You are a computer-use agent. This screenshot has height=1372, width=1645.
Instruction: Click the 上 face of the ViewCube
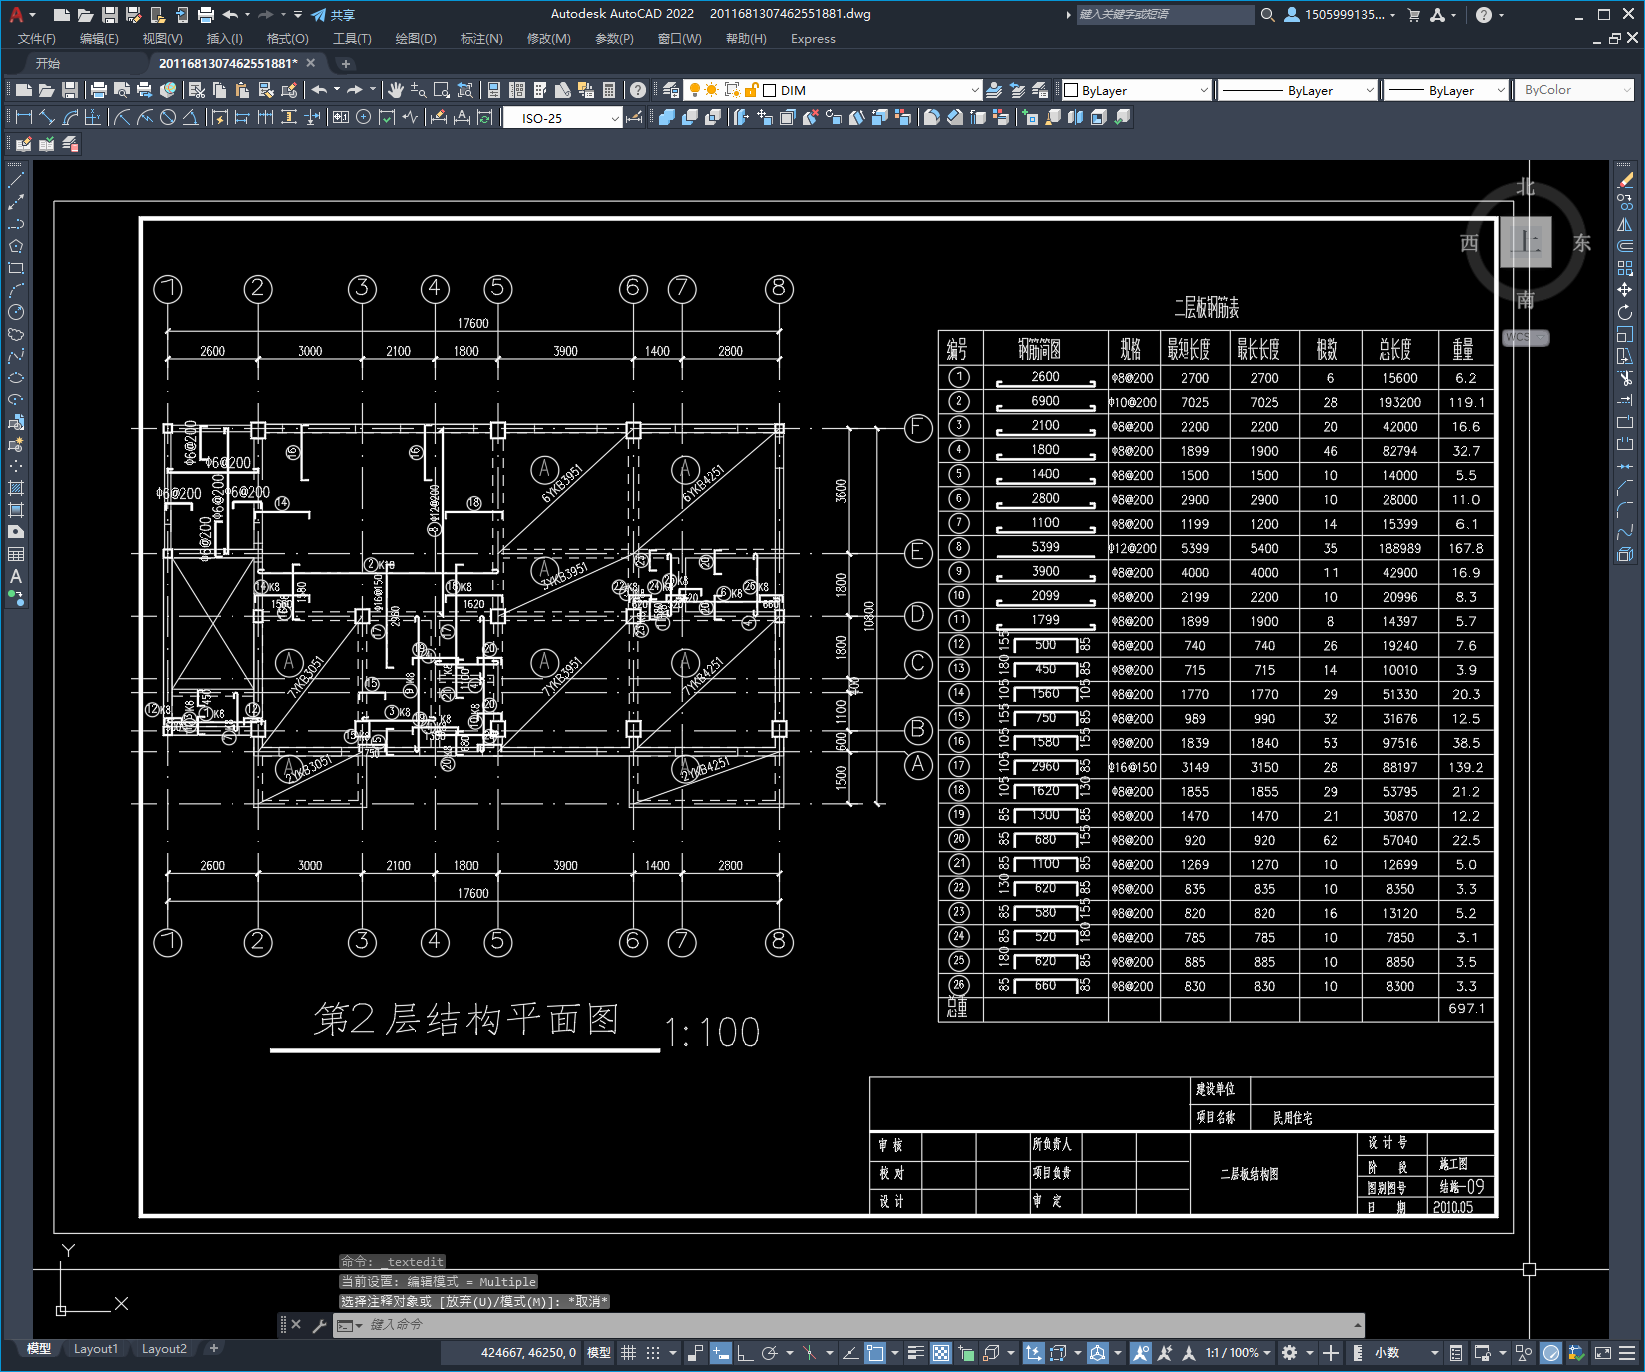click(1526, 242)
